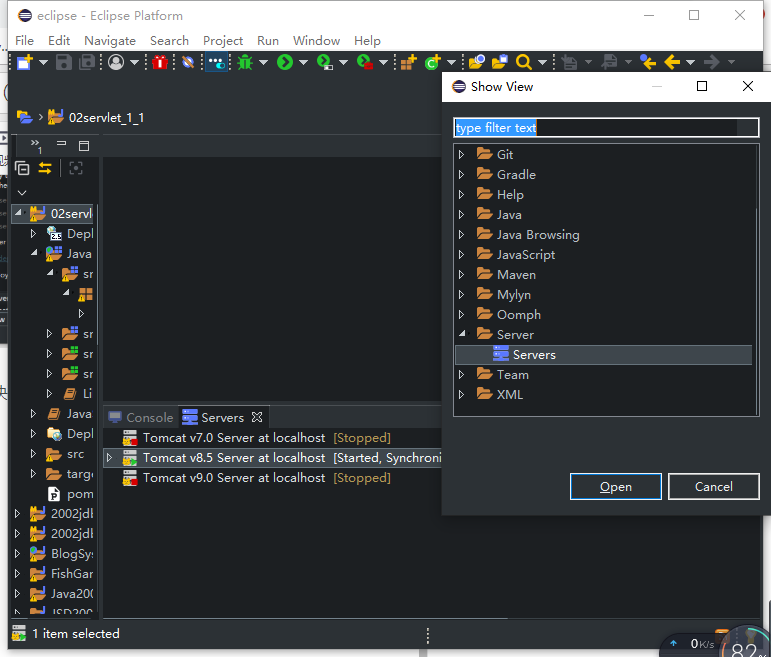Collapse the Server folder in Show View

tap(462, 334)
